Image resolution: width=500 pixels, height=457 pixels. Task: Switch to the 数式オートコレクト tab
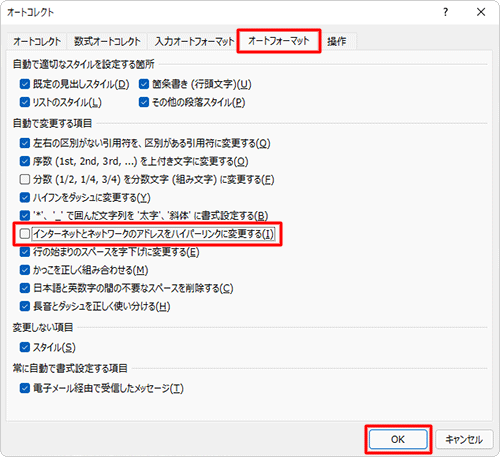coord(107,42)
